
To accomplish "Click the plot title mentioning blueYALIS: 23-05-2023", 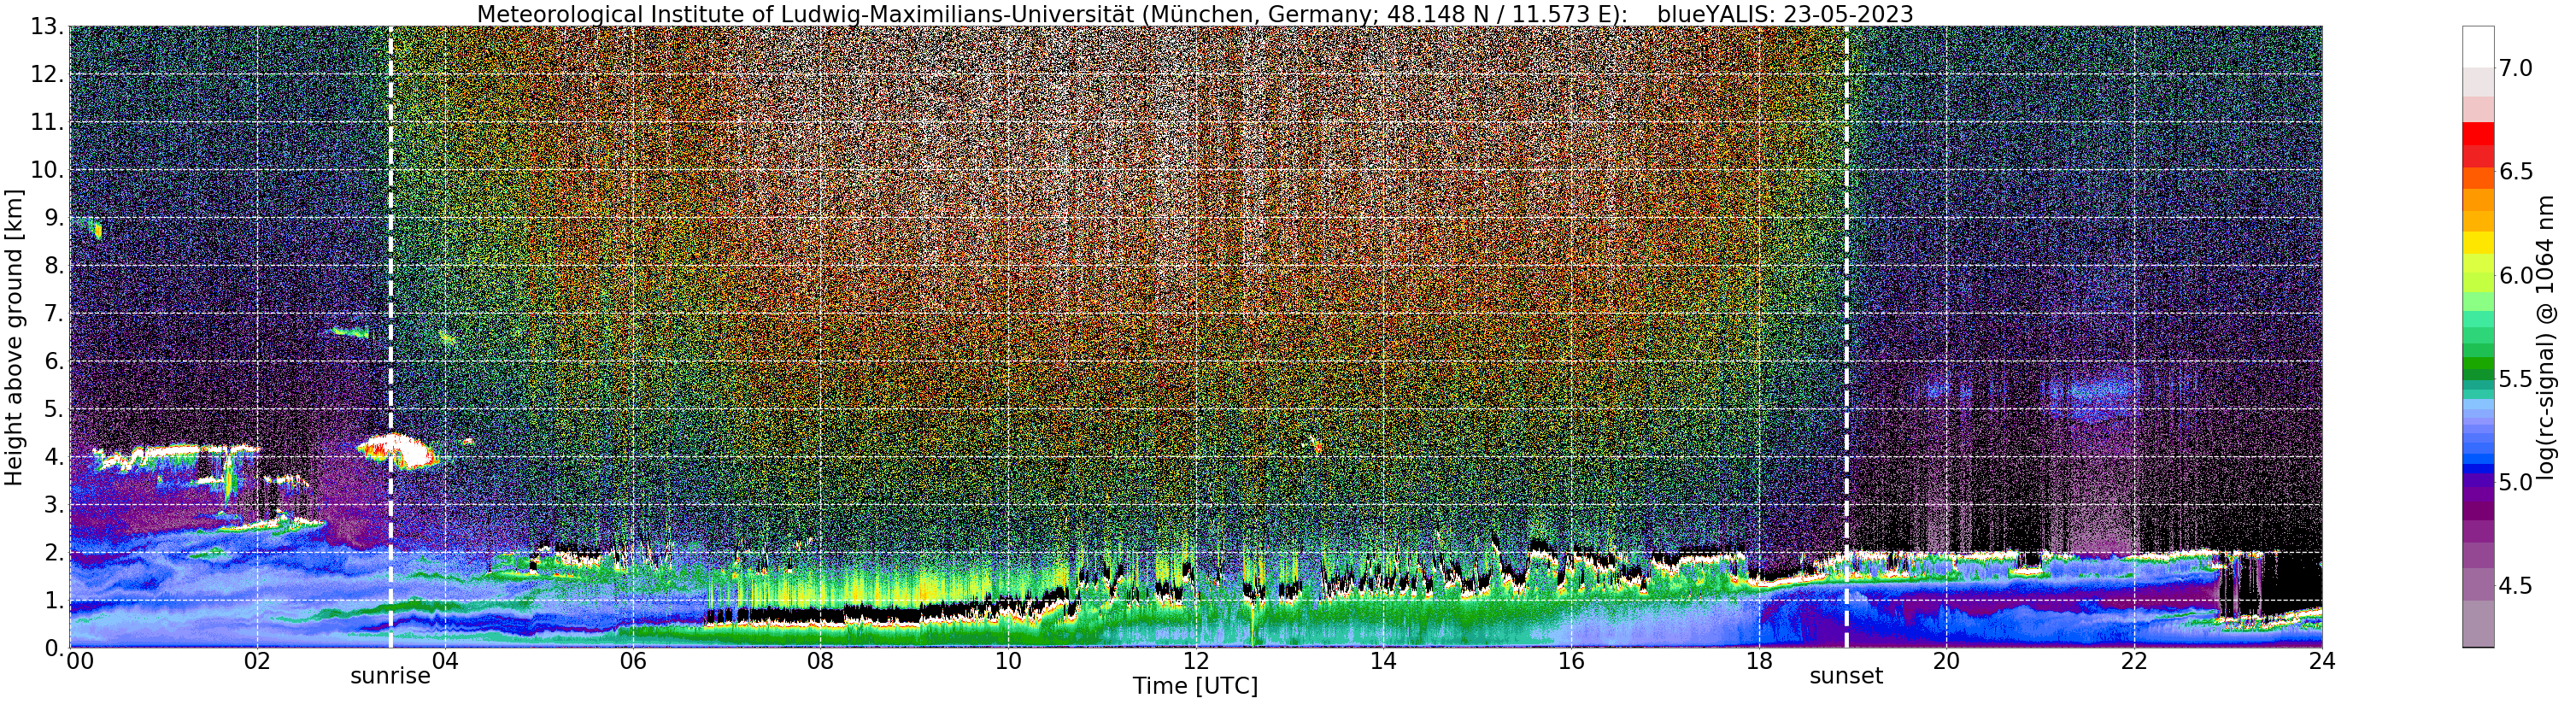I will (1195, 14).
